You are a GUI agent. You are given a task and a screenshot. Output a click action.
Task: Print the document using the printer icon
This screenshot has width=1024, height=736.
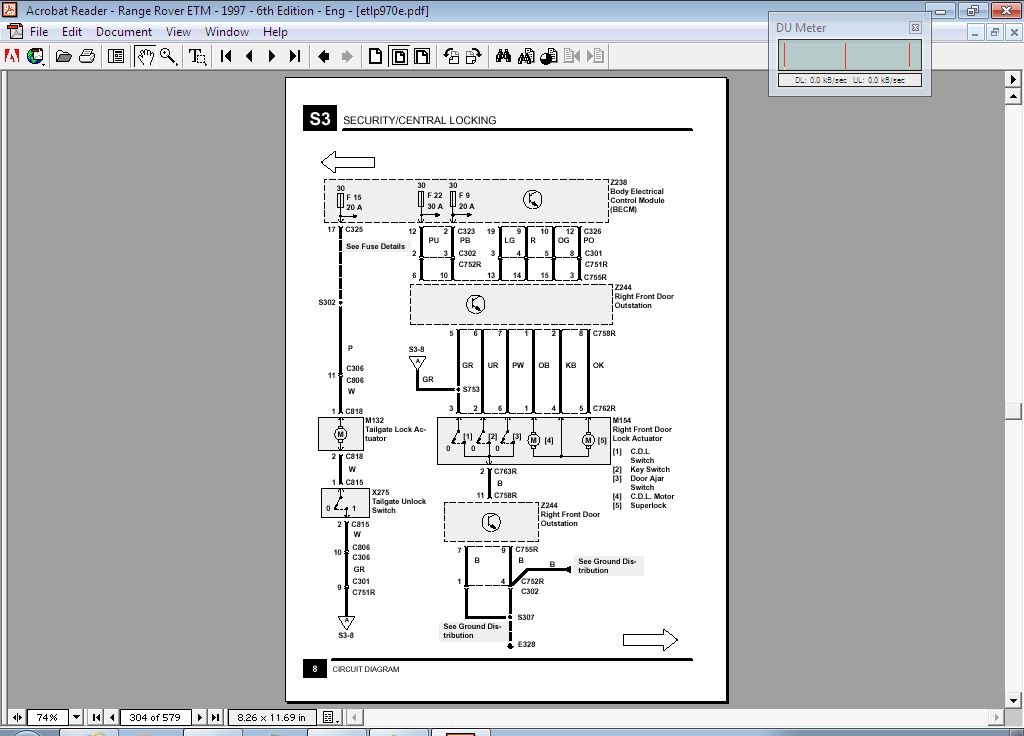tap(87, 56)
